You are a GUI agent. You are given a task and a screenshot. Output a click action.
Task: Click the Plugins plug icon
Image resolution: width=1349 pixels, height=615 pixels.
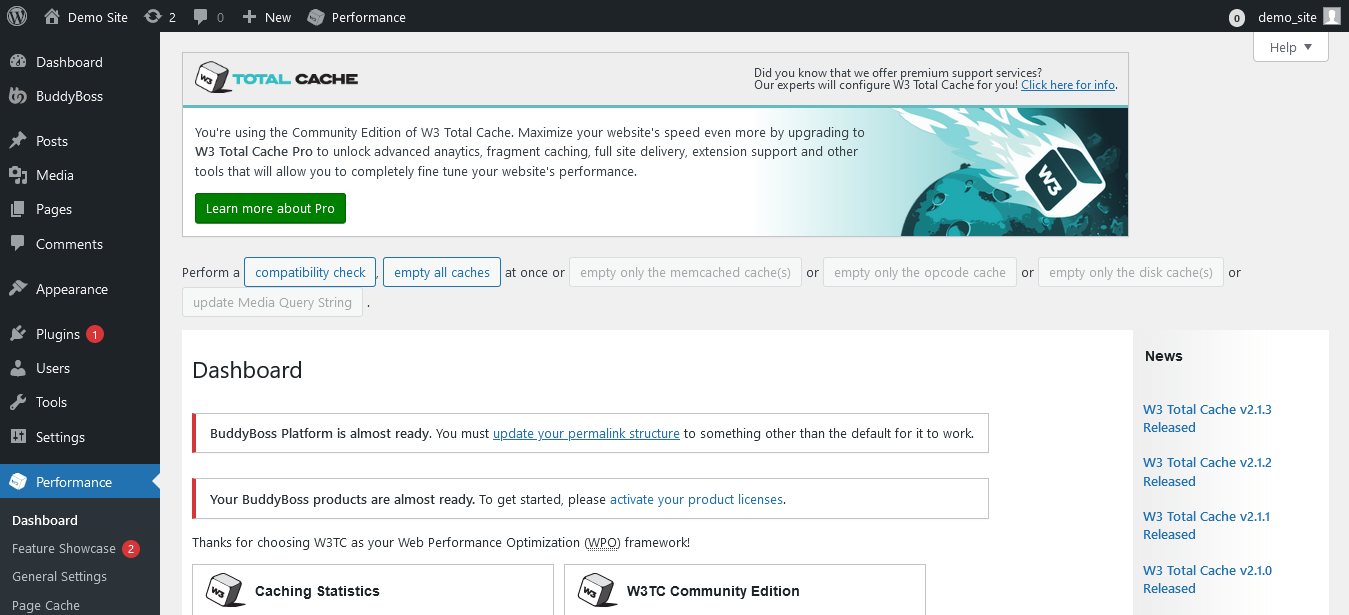coord(18,334)
